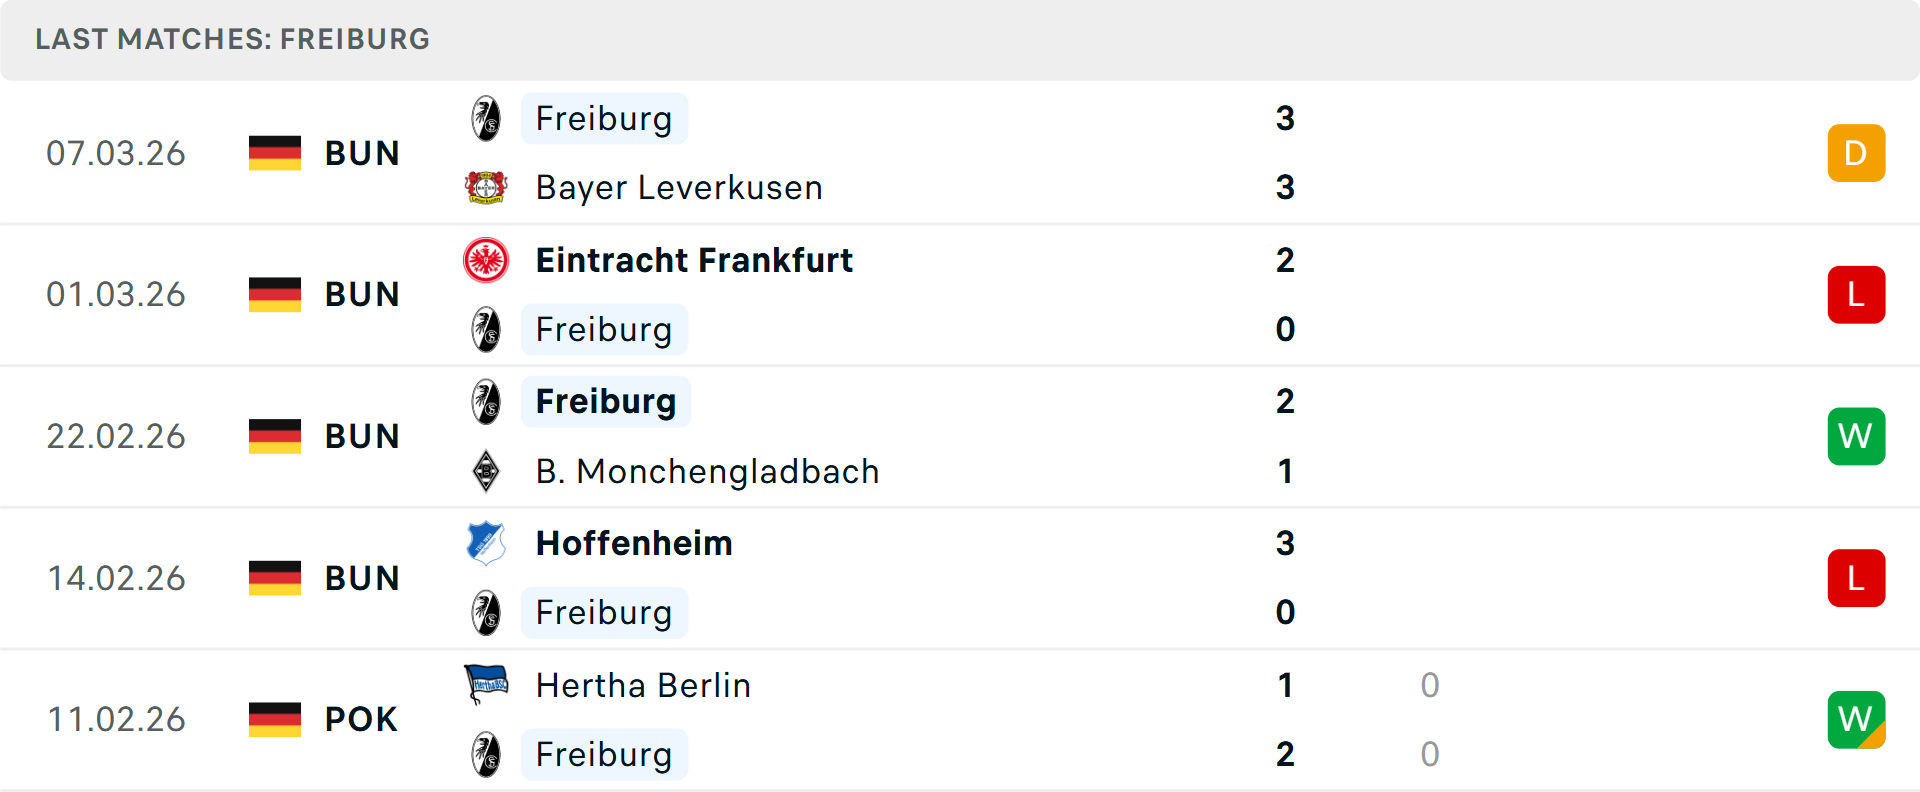Image resolution: width=1920 pixels, height=792 pixels.
Task: Click Freiburg crest in the 07.03.26 match
Action: [x=486, y=118]
